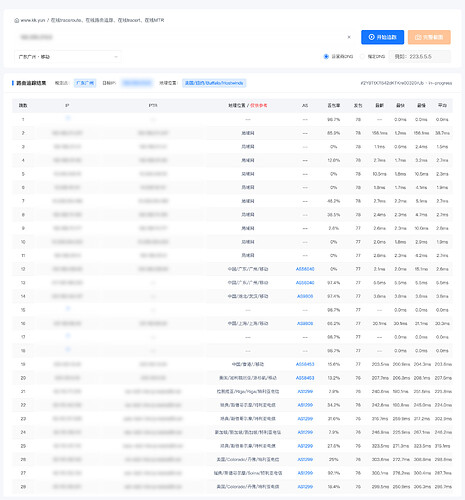The width and height of the screenshot is (465, 500).
Task: Open the AS56040 link in the hop 13 row
Action: 305,283
